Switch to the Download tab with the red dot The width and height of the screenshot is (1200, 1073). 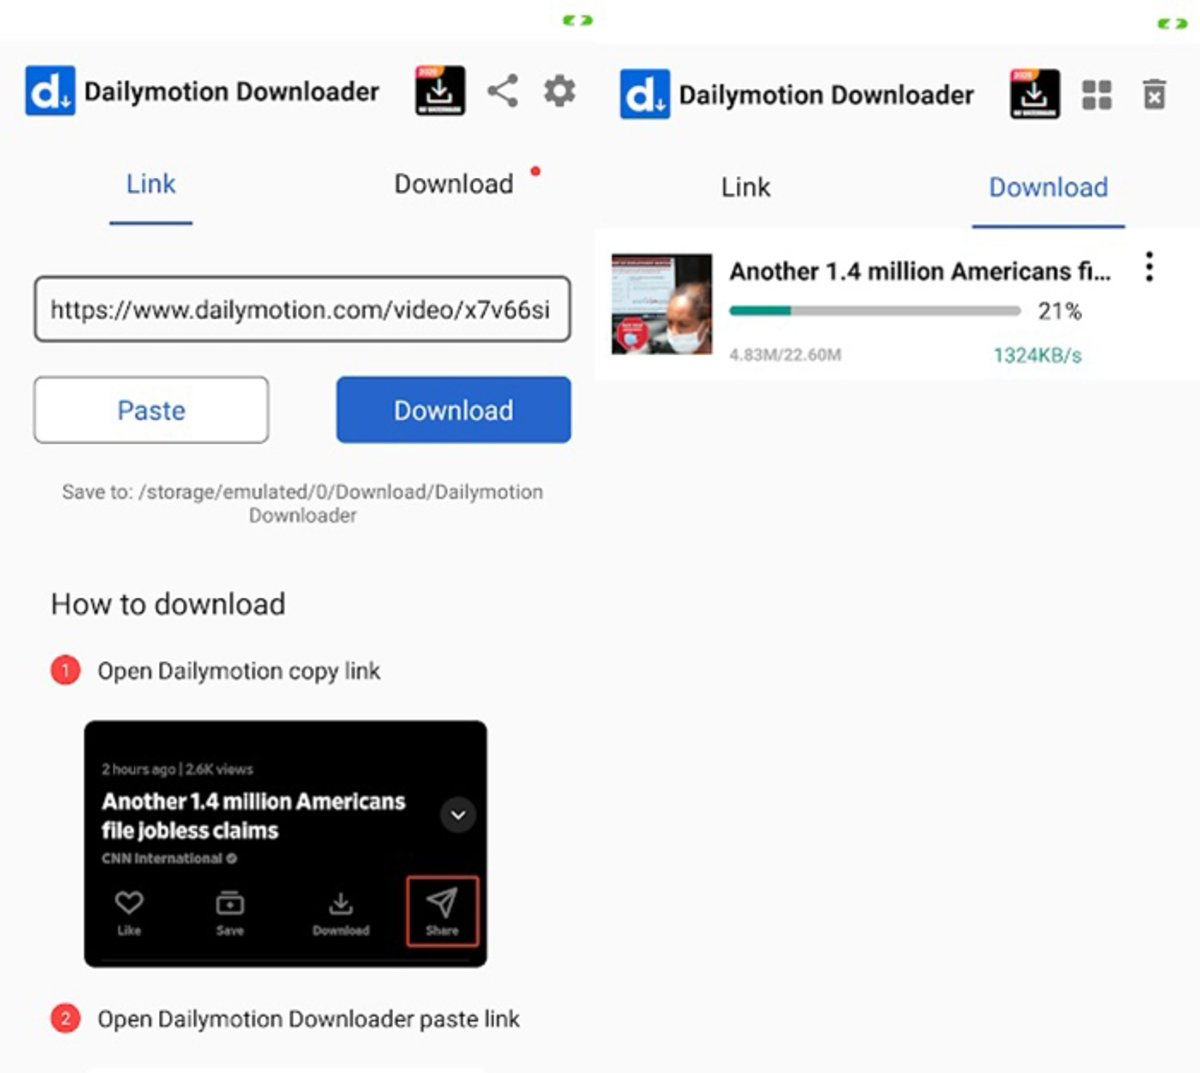(455, 184)
